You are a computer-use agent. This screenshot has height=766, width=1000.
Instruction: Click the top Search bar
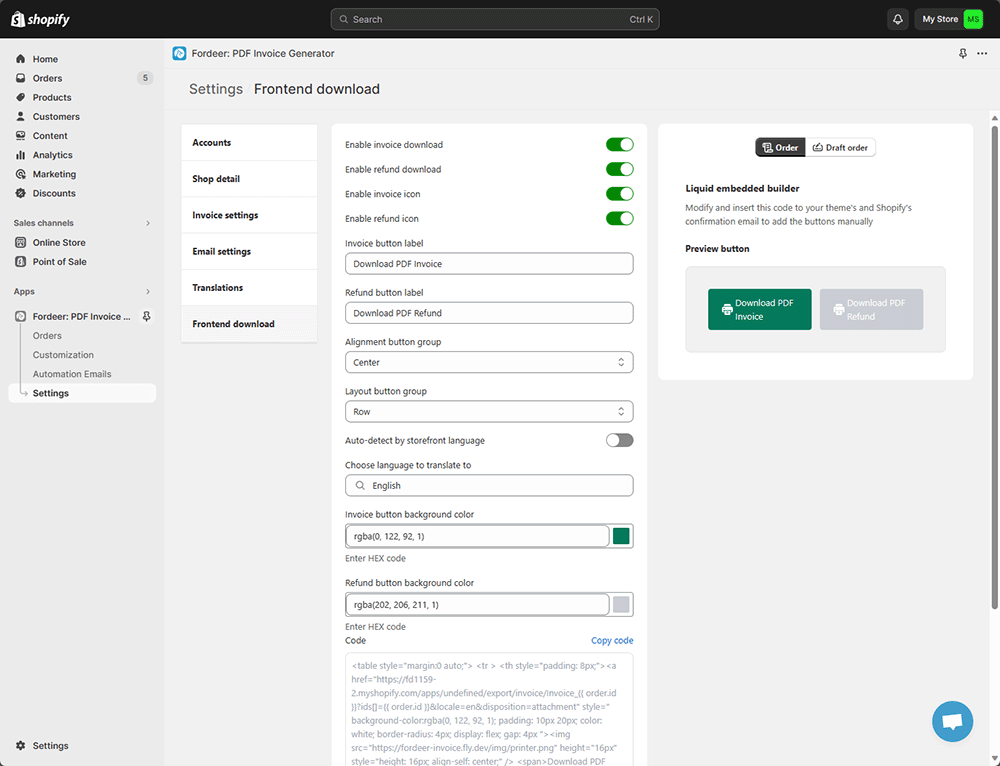495,19
